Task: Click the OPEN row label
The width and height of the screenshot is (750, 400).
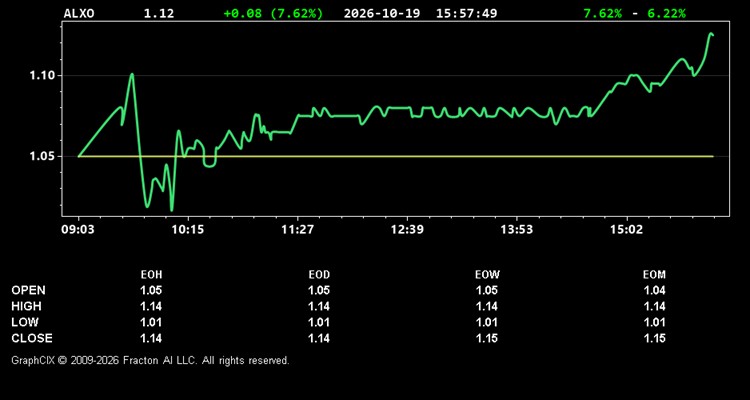Action: 29,290
